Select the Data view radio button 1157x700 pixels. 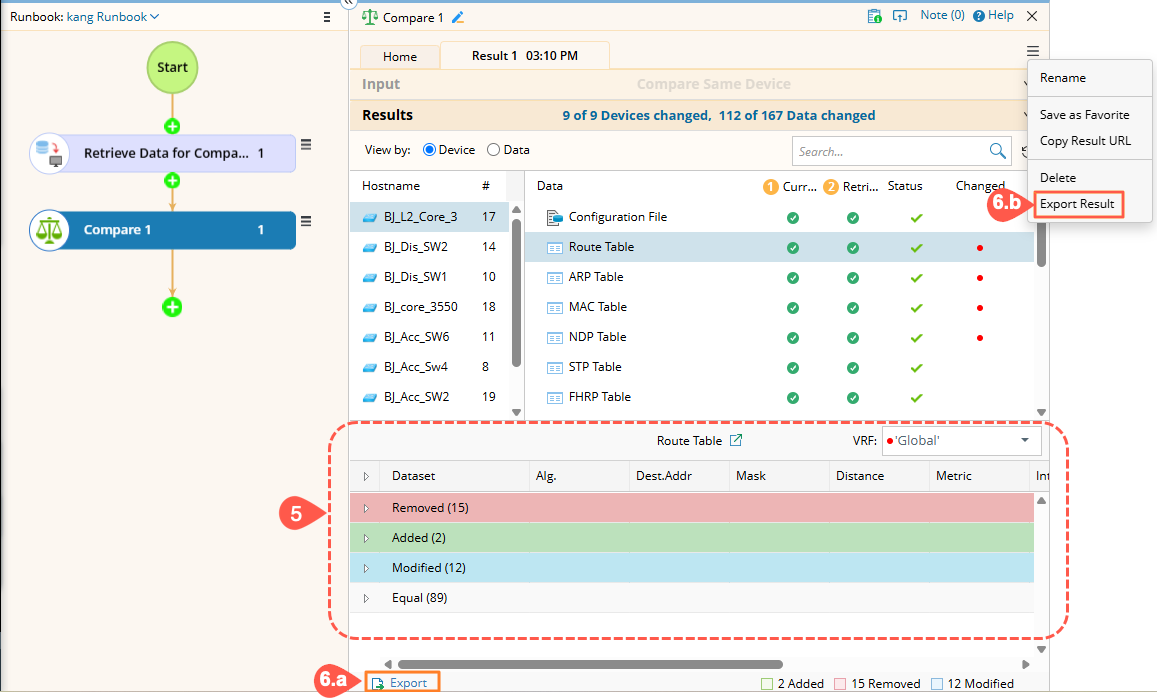point(493,150)
